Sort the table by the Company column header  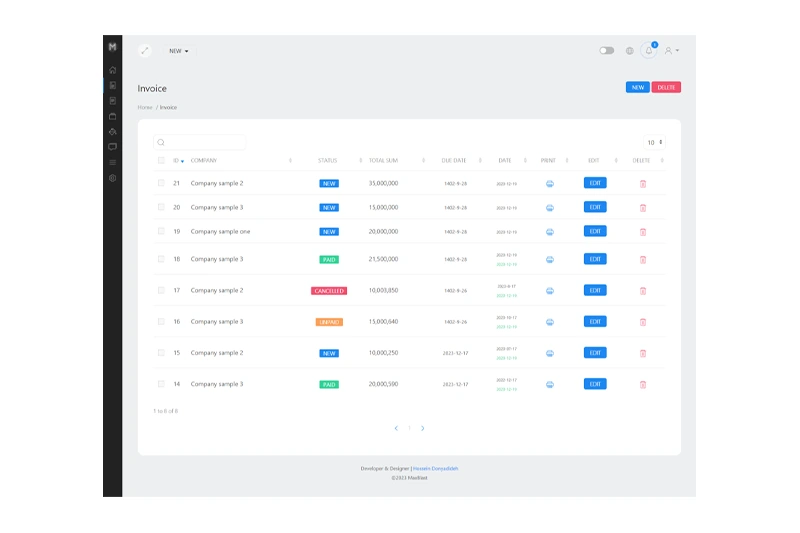pyautogui.click(x=204, y=160)
